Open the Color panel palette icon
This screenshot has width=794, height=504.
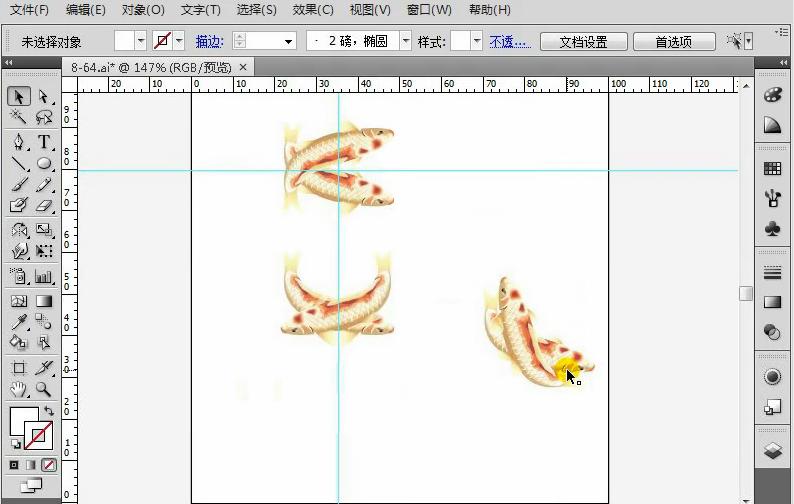point(772,95)
